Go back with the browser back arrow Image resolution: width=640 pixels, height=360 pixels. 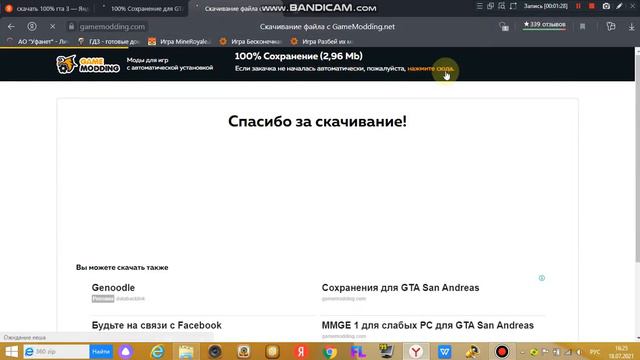11,27
